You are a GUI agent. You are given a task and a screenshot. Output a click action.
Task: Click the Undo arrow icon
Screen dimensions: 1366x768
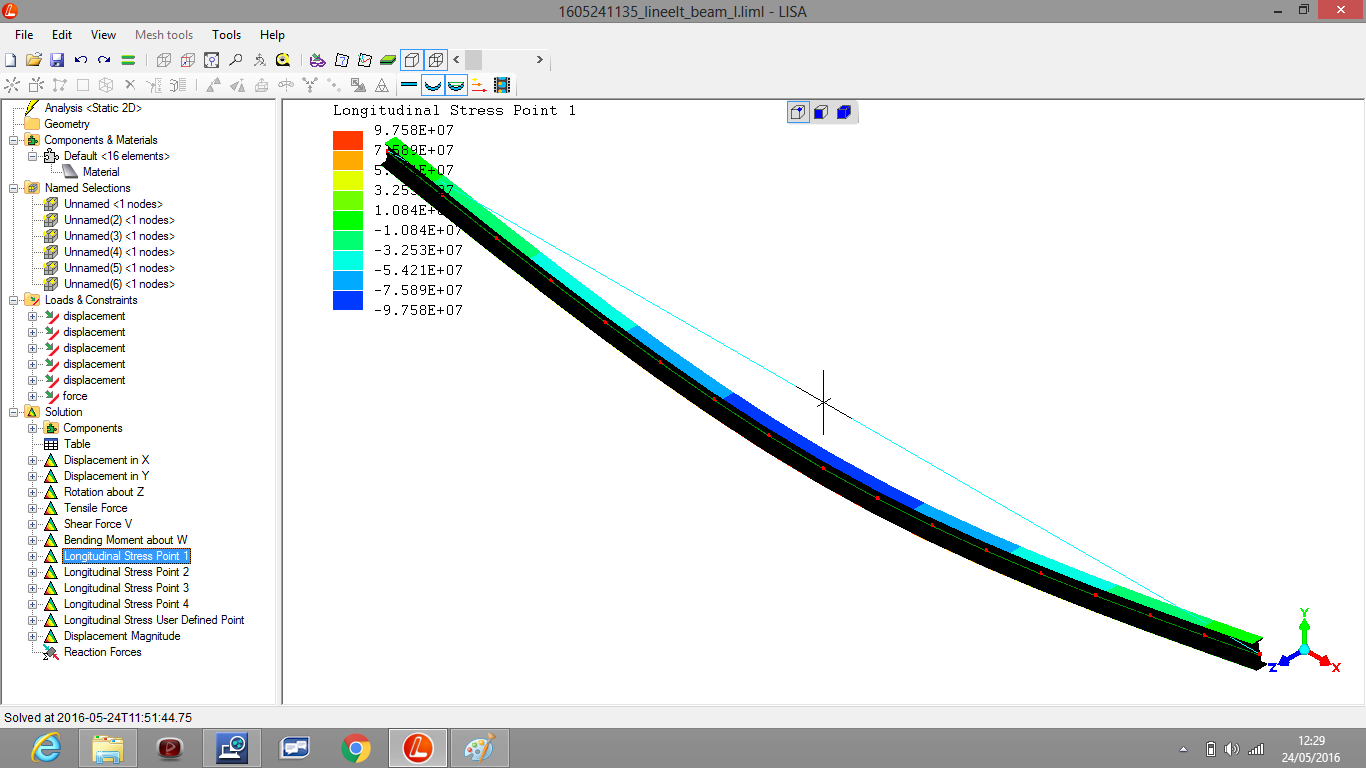pos(81,60)
